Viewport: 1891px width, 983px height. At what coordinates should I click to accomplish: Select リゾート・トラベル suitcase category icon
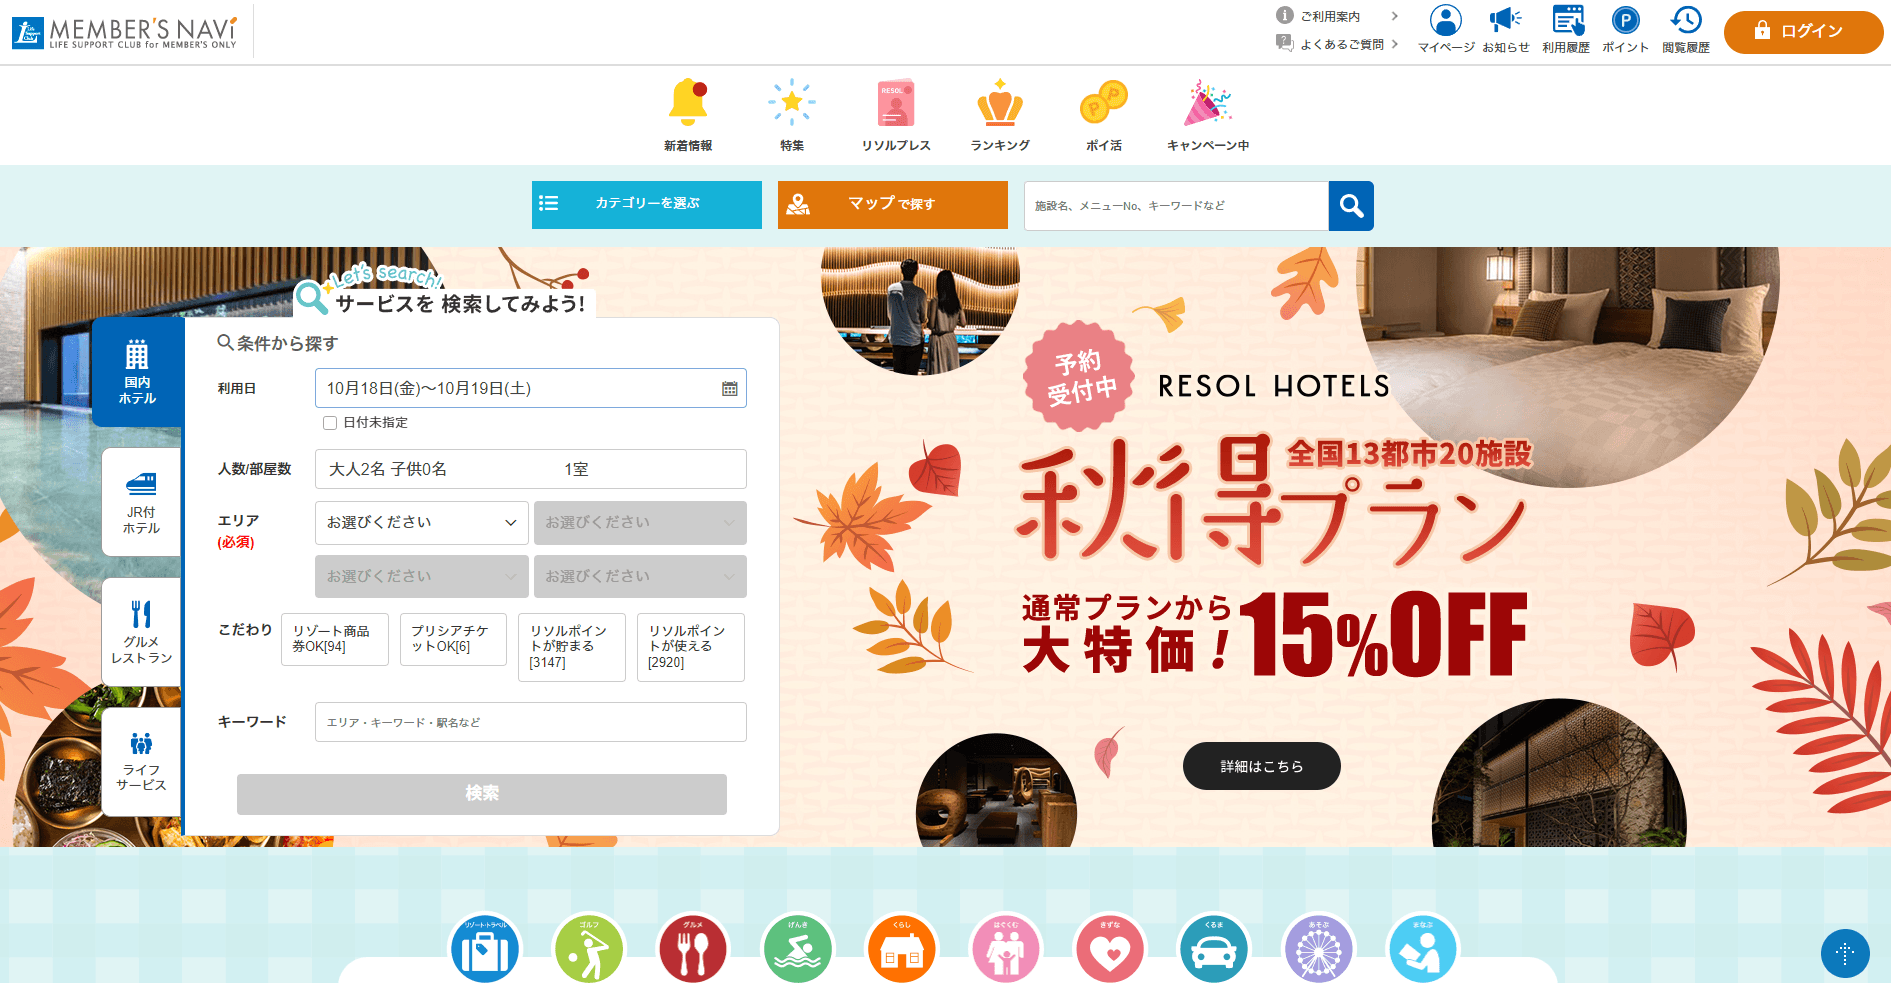(x=485, y=949)
